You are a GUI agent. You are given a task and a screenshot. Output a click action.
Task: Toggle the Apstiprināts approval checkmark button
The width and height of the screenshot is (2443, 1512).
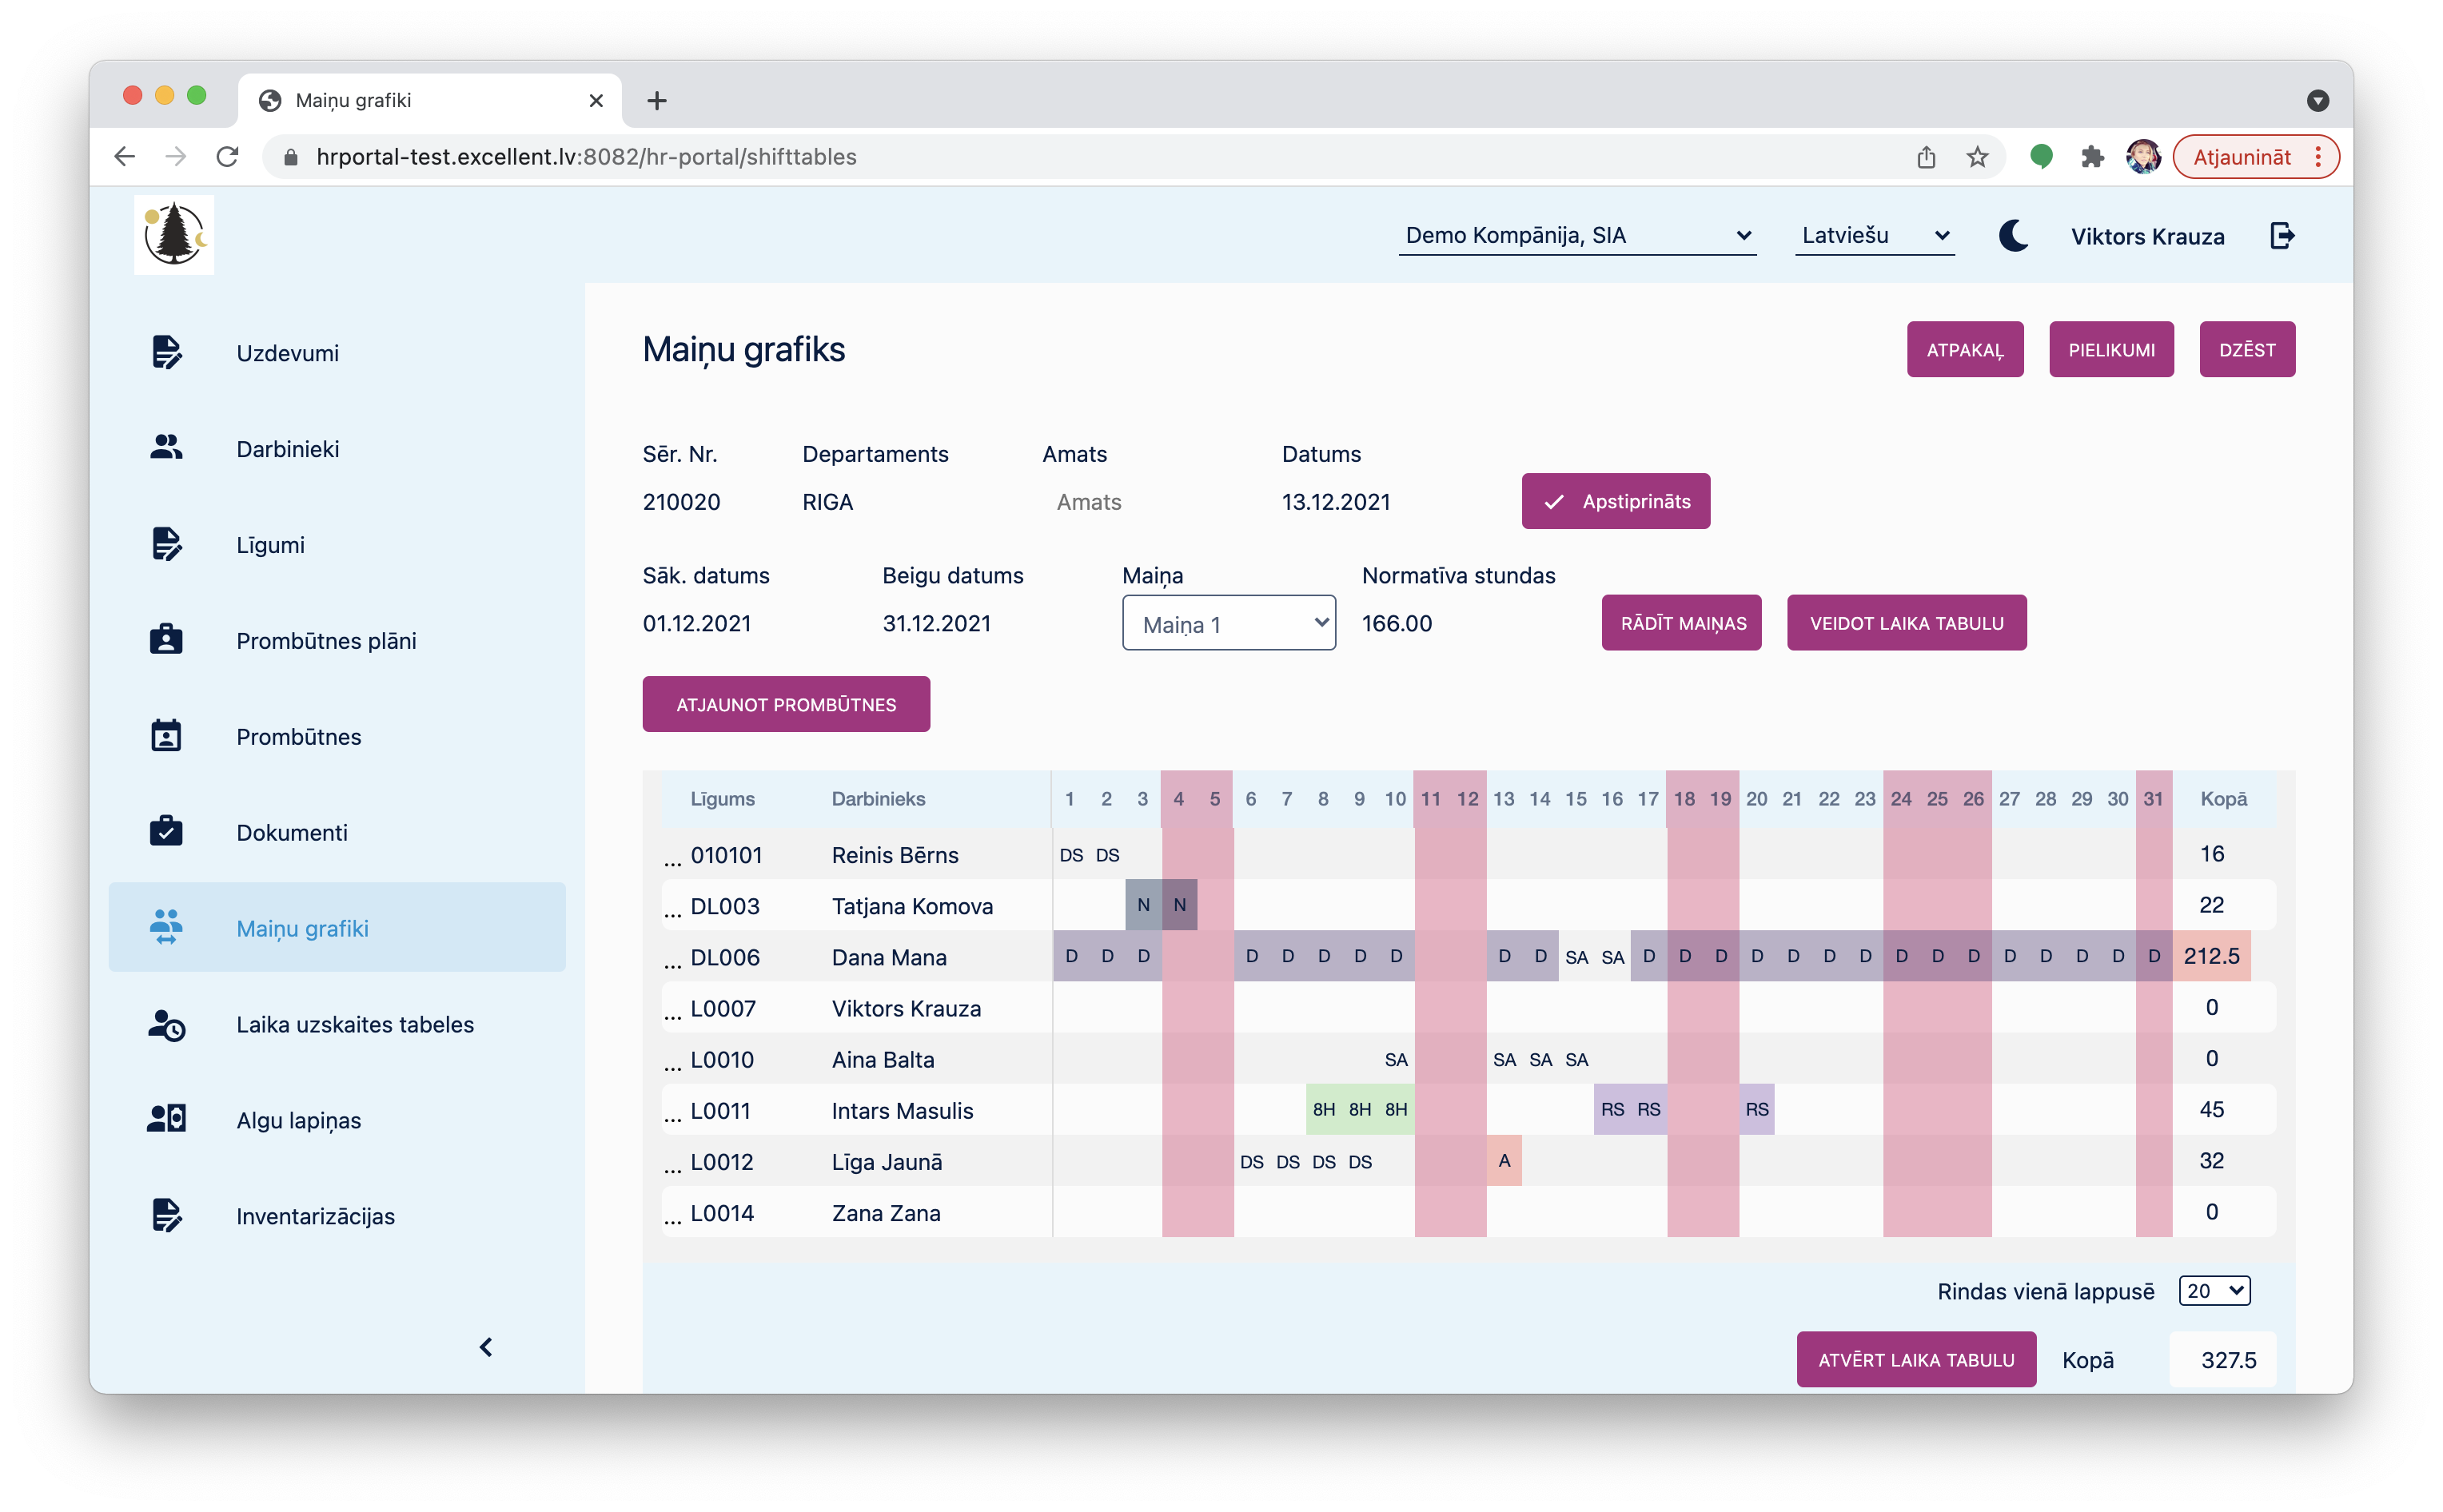(1615, 501)
